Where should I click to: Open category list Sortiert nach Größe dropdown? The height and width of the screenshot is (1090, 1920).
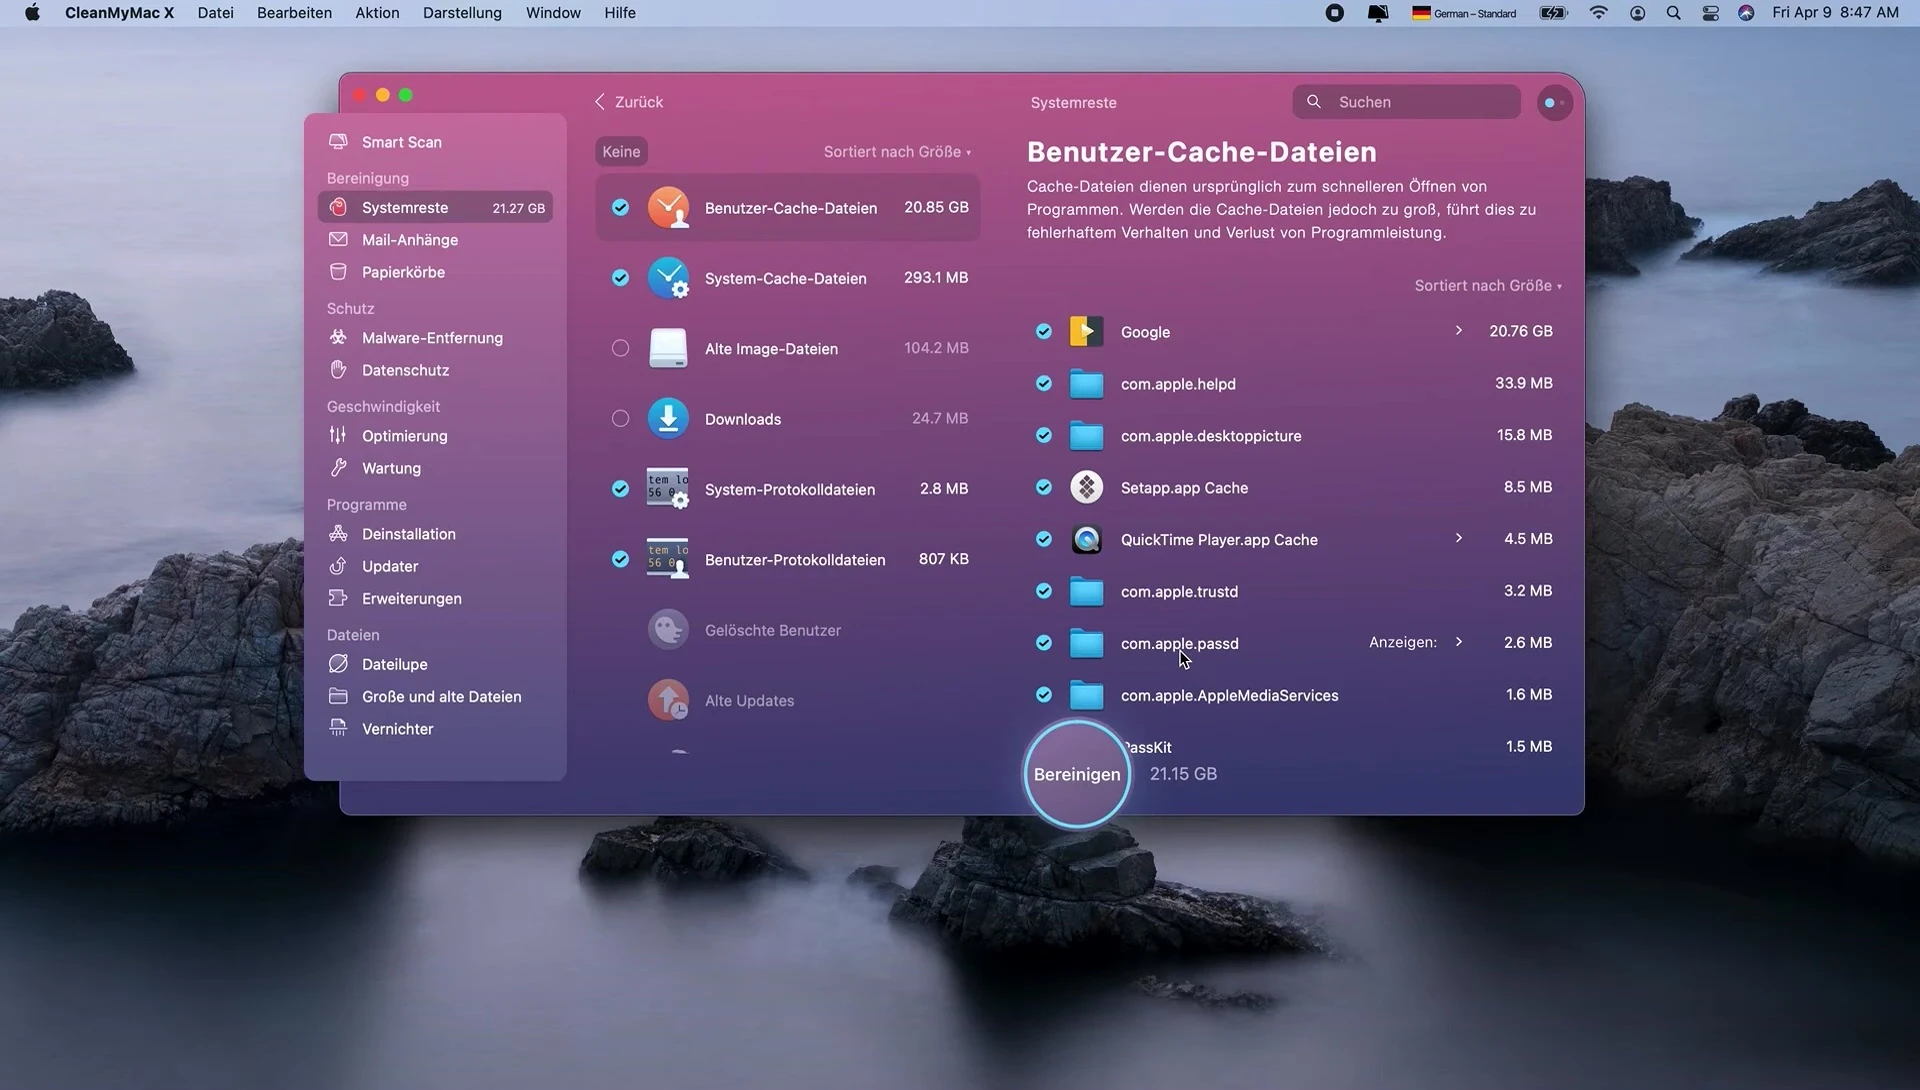[x=897, y=152]
